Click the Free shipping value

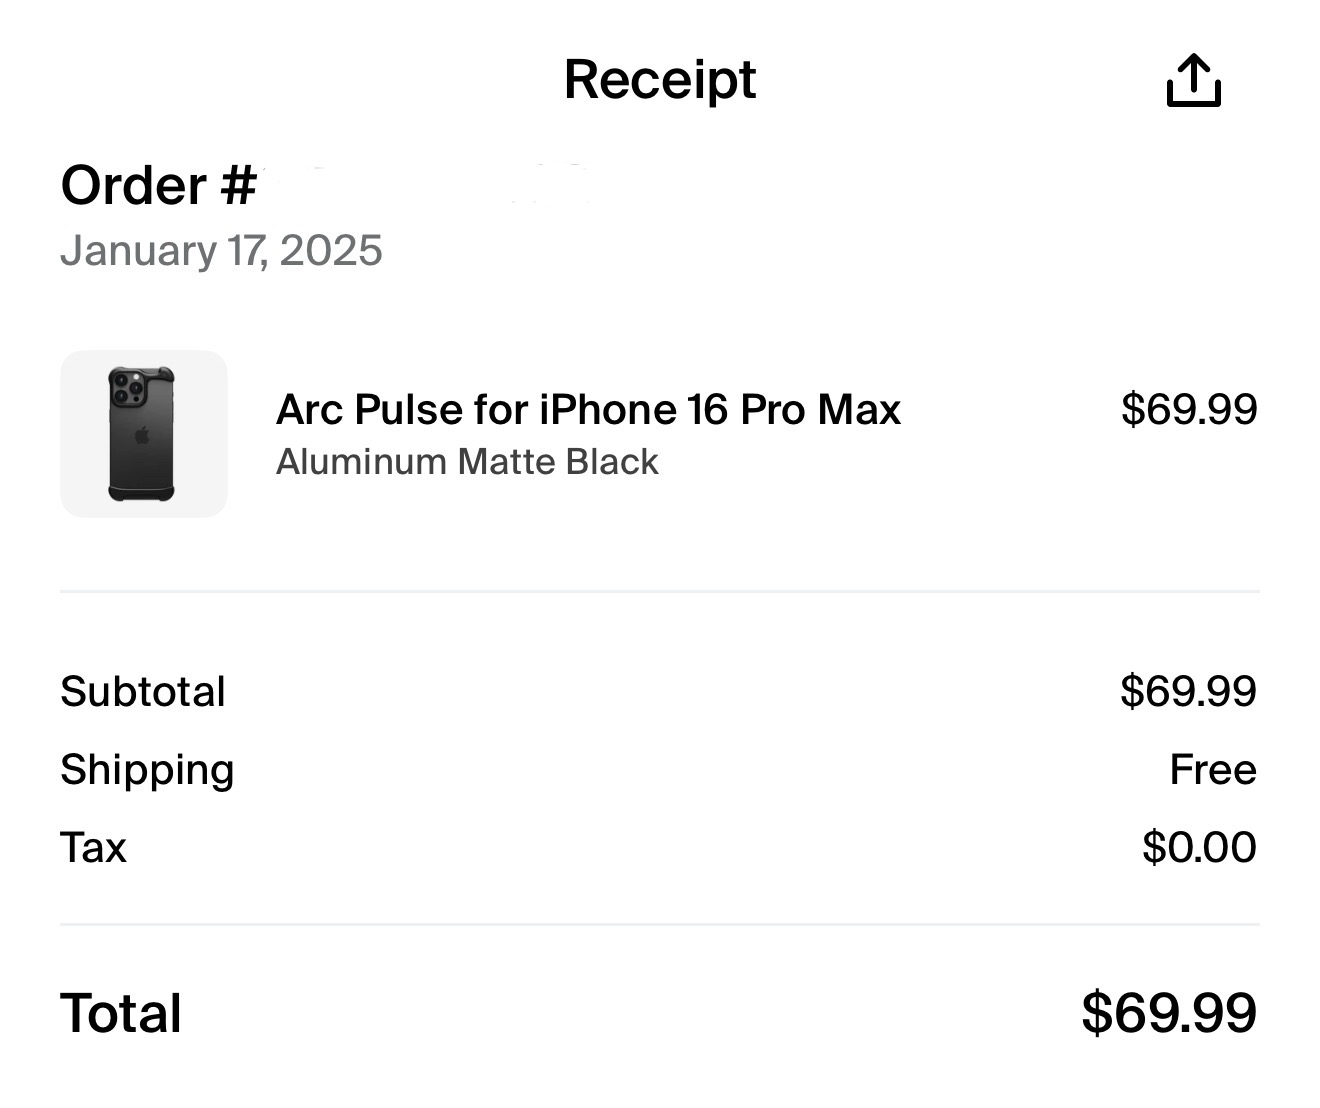click(x=1212, y=769)
